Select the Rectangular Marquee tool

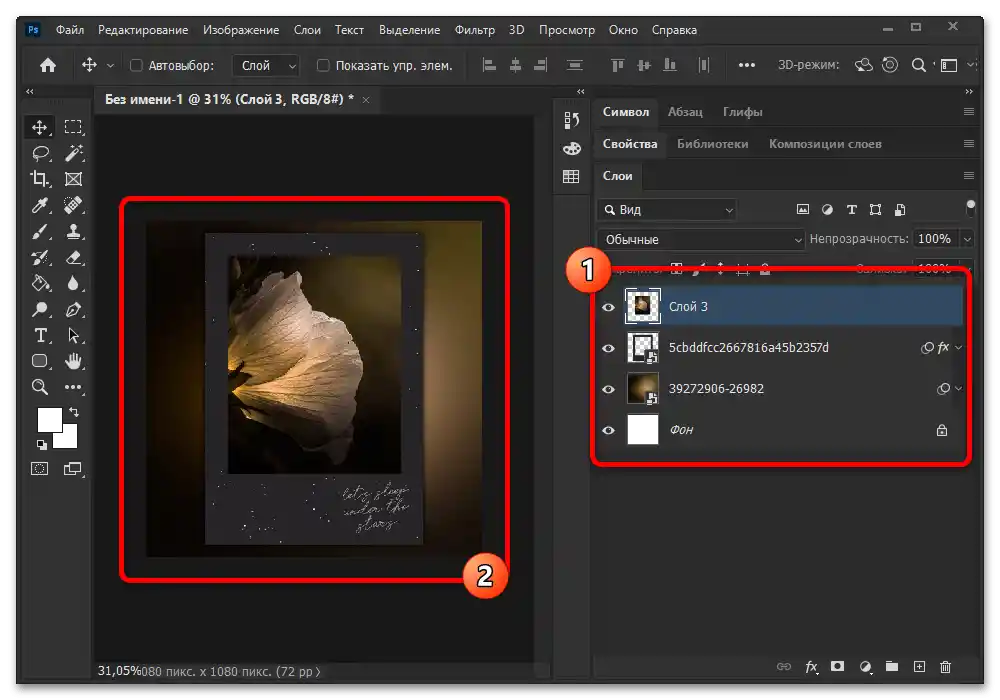pyautogui.click(x=73, y=127)
